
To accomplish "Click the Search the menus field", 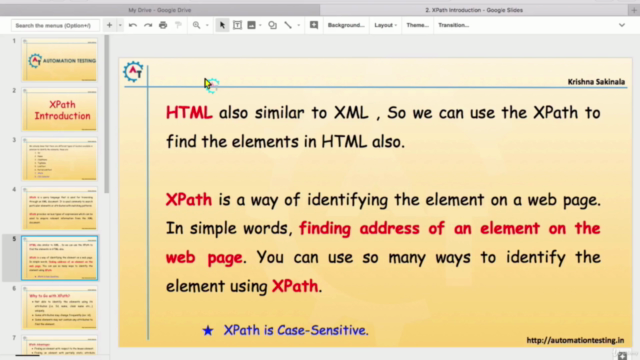I will (55, 25).
